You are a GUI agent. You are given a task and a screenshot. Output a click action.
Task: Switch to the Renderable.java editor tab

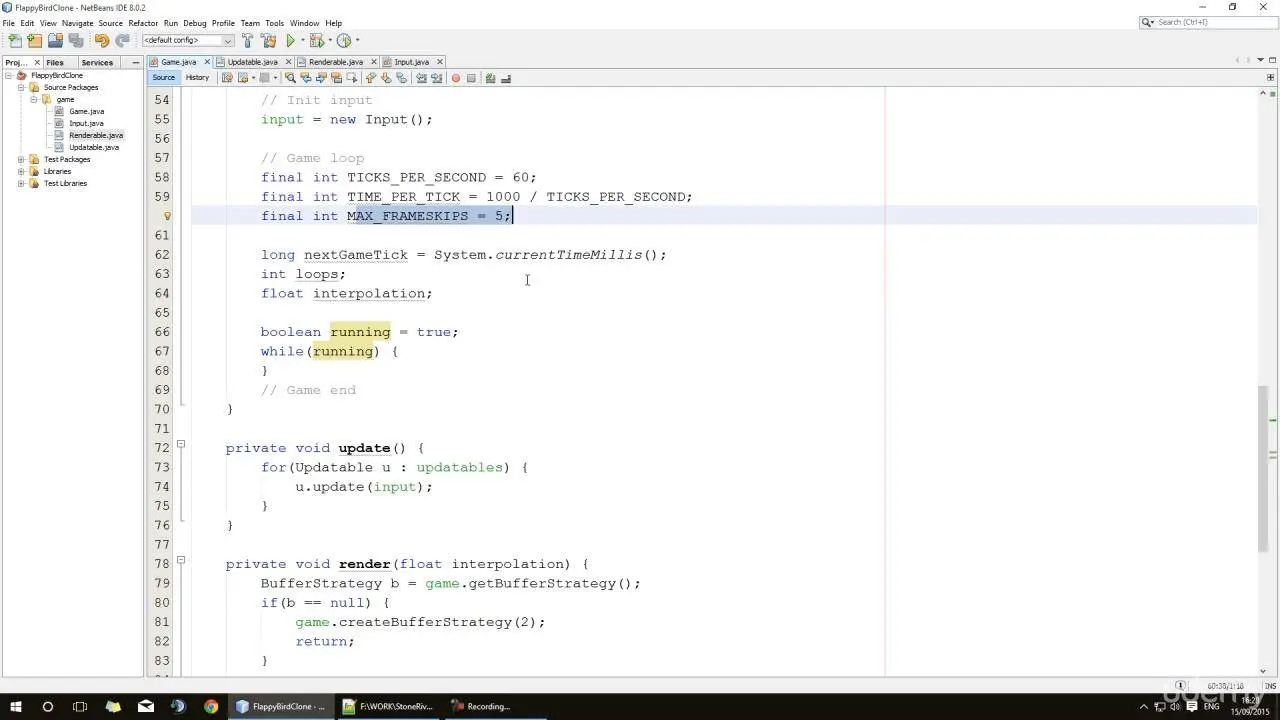click(x=335, y=62)
